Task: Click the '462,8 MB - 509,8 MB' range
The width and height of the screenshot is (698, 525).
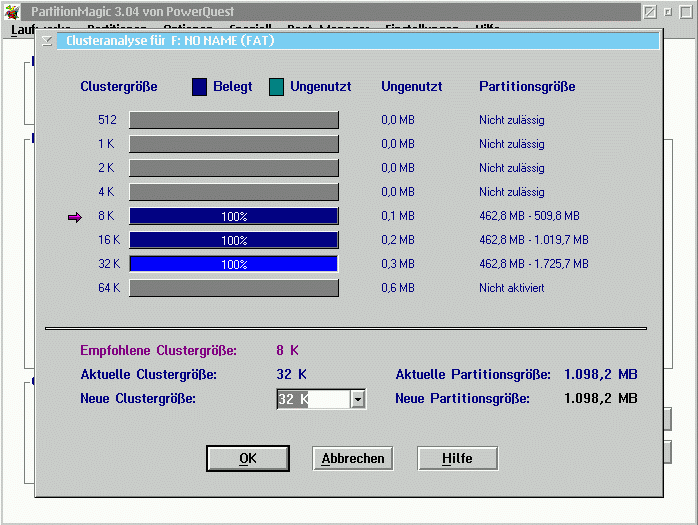Action: [529, 216]
